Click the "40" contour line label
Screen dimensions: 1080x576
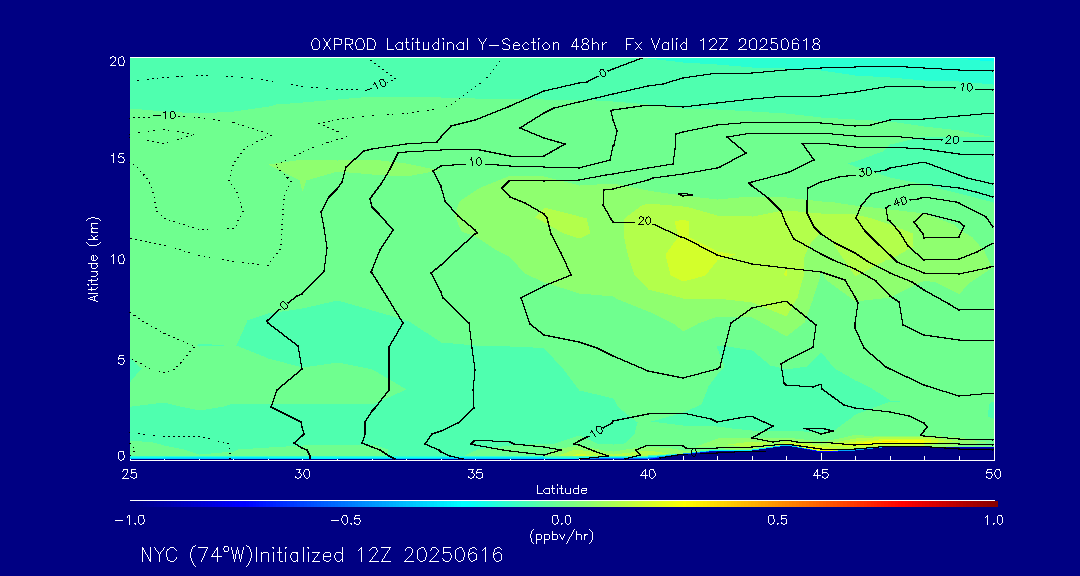tap(901, 201)
